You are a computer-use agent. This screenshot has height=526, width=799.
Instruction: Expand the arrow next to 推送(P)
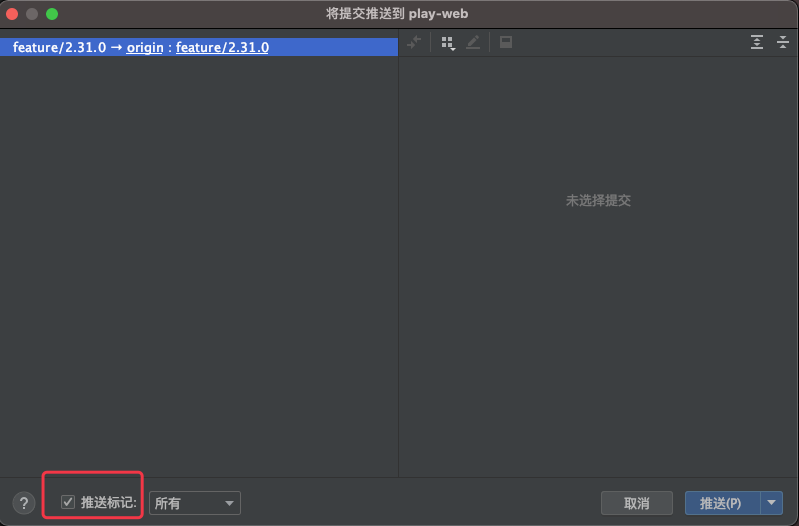(773, 503)
